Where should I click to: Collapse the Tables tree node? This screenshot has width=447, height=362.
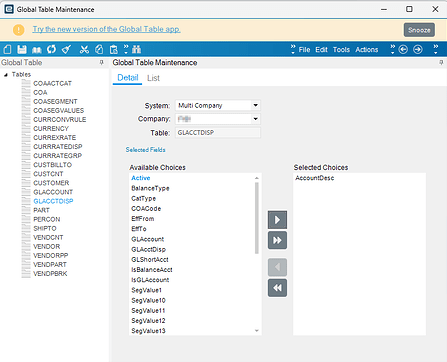pos(6,75)
